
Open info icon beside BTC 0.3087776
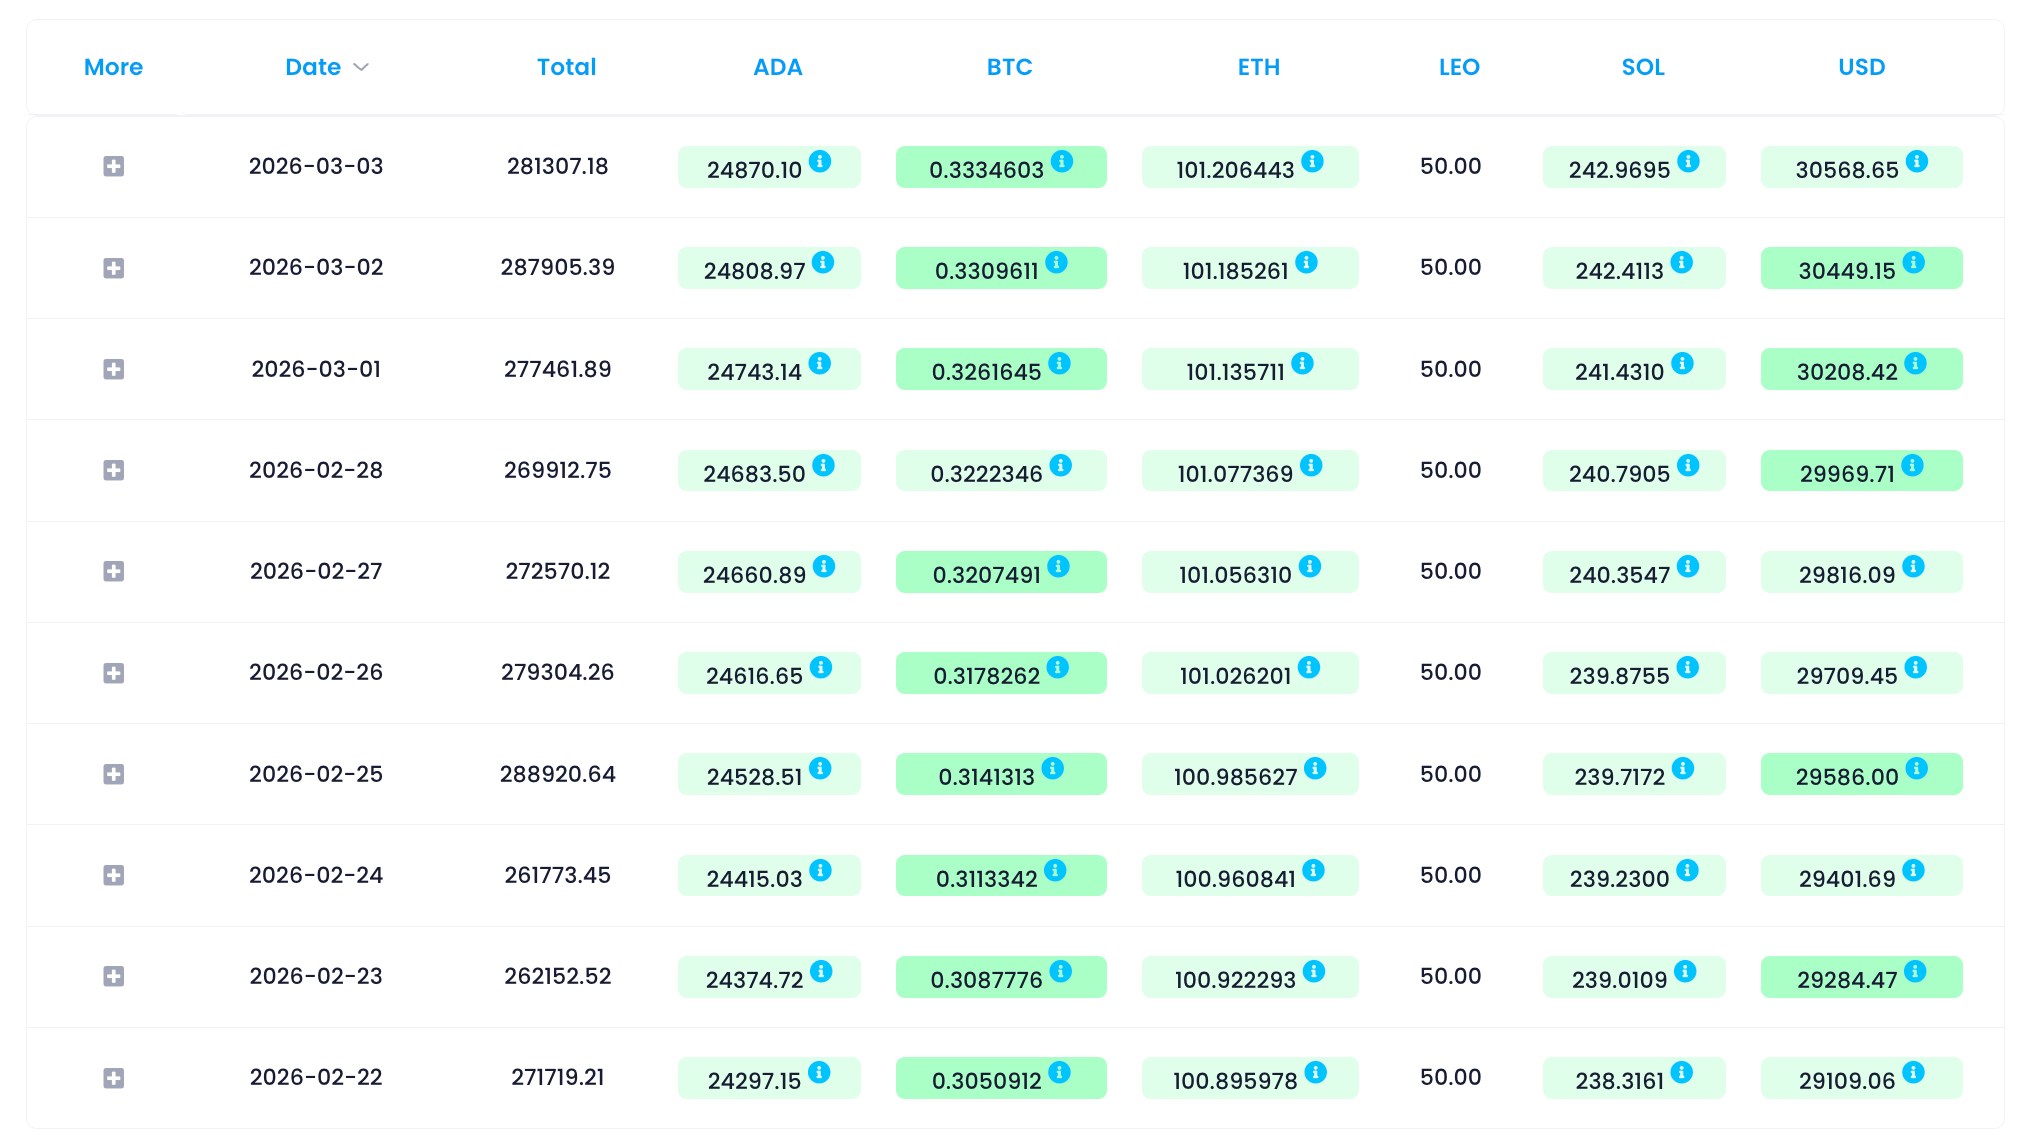(1061, 971)
